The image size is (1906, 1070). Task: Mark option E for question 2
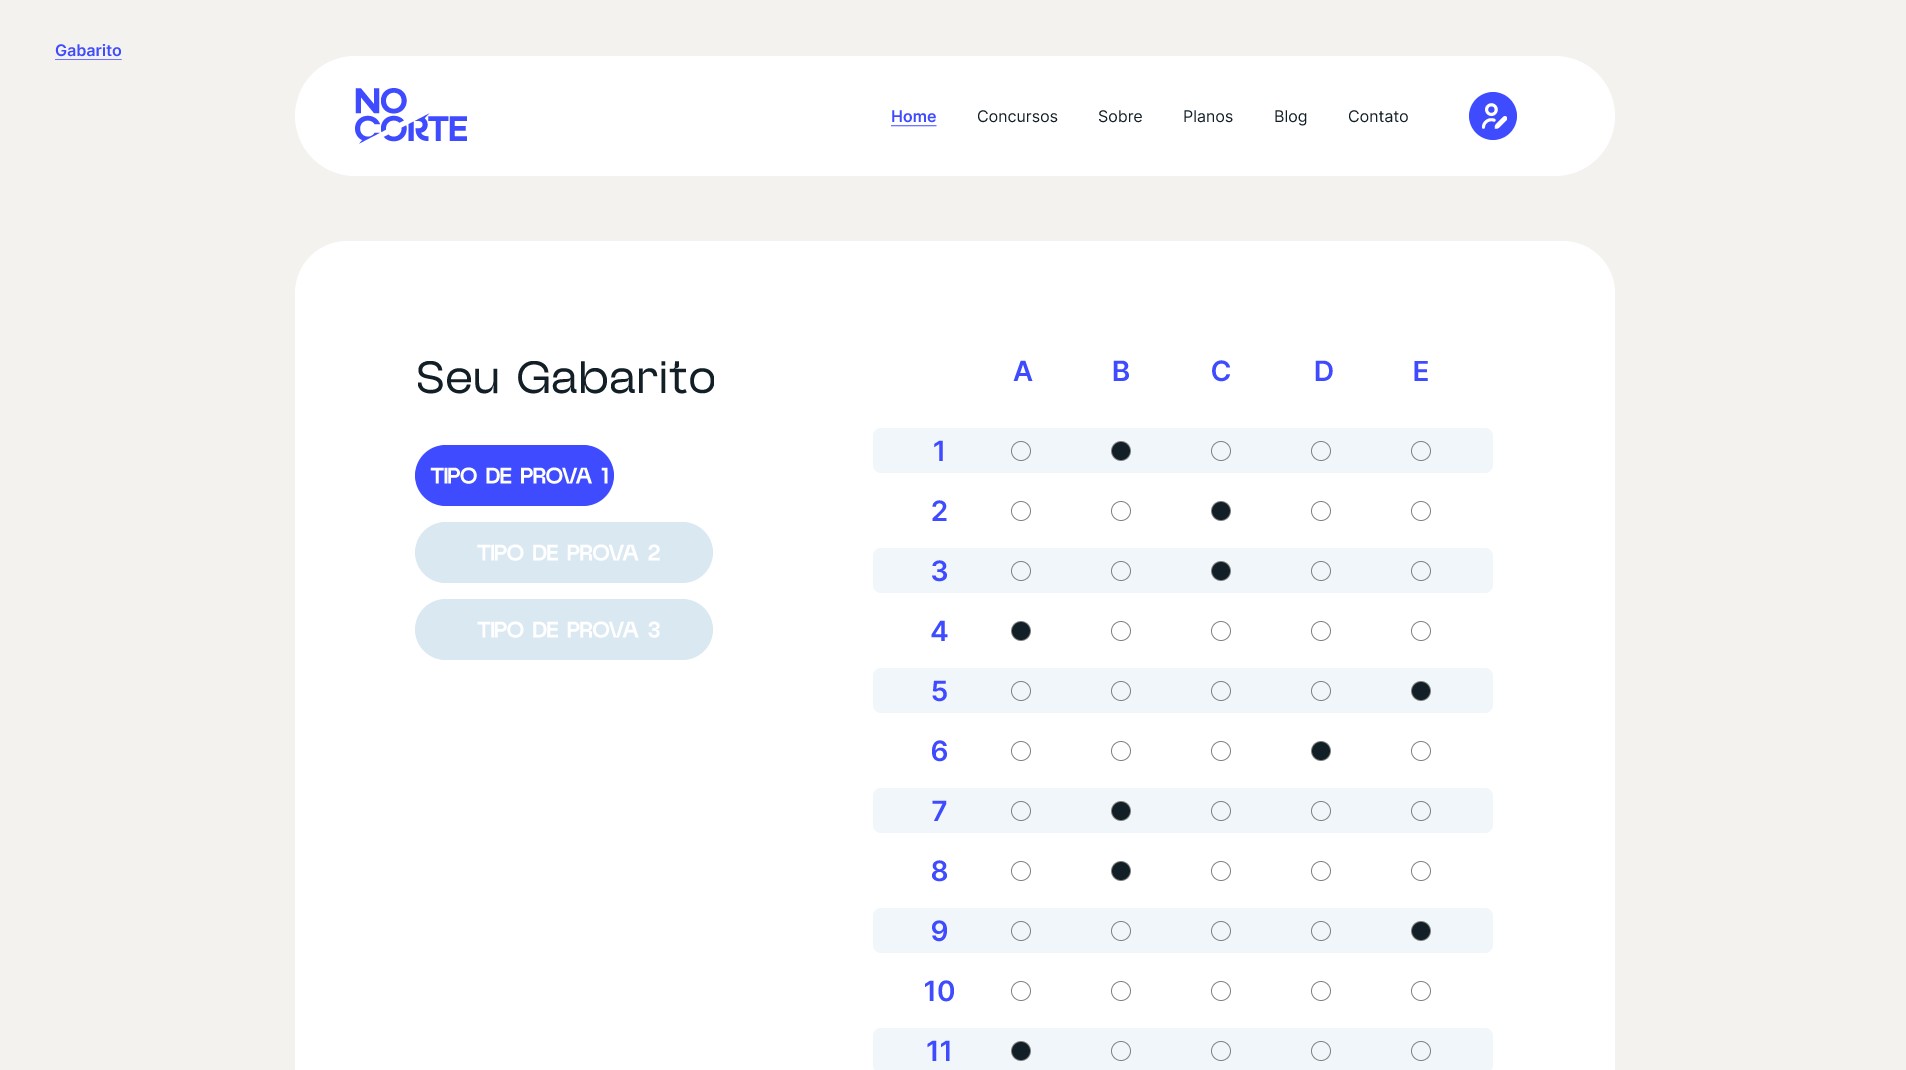click(1420, 511)
